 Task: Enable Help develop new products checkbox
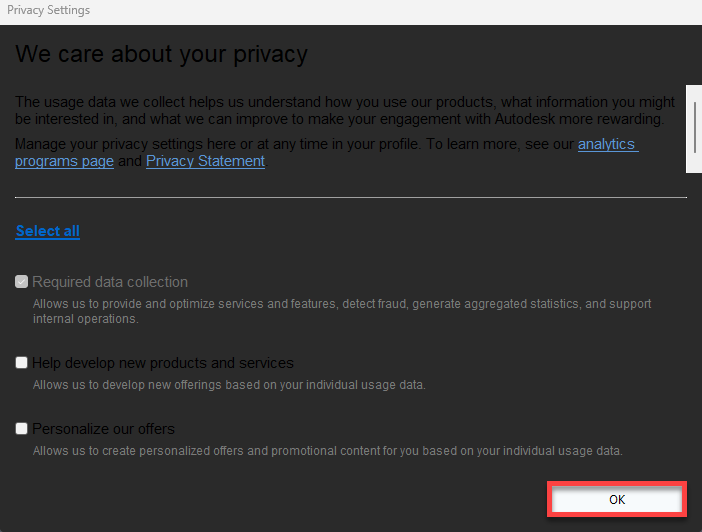[22, 363]
